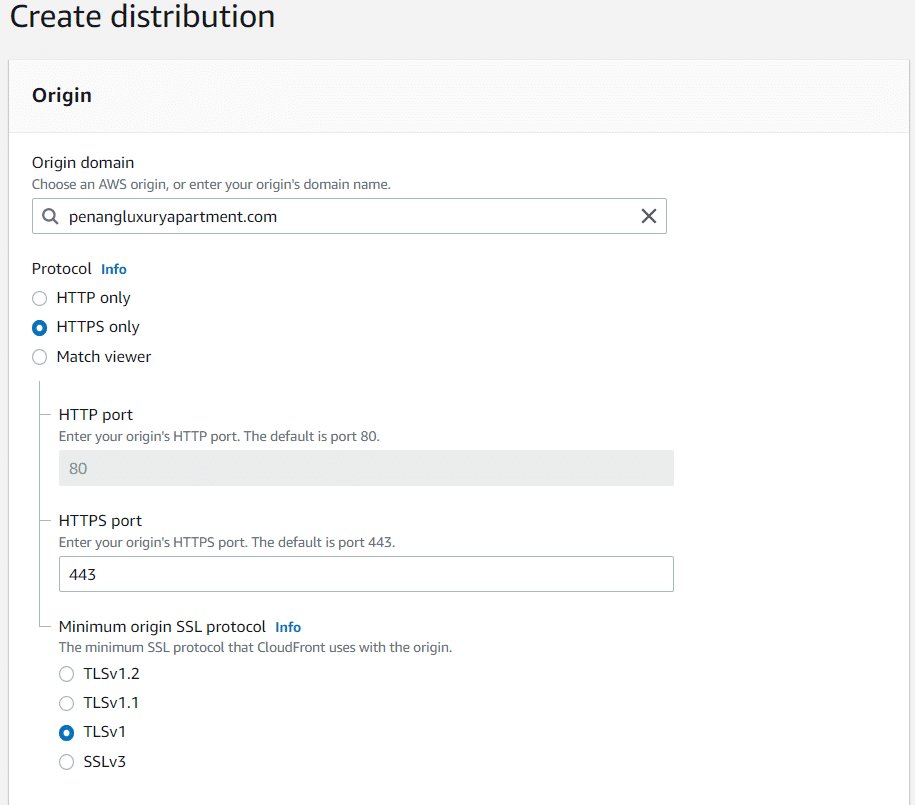Click the search magnifier icon in Origin domain
Image resolution: width=915 pixels, height=805 pixels.
[50, 217]
